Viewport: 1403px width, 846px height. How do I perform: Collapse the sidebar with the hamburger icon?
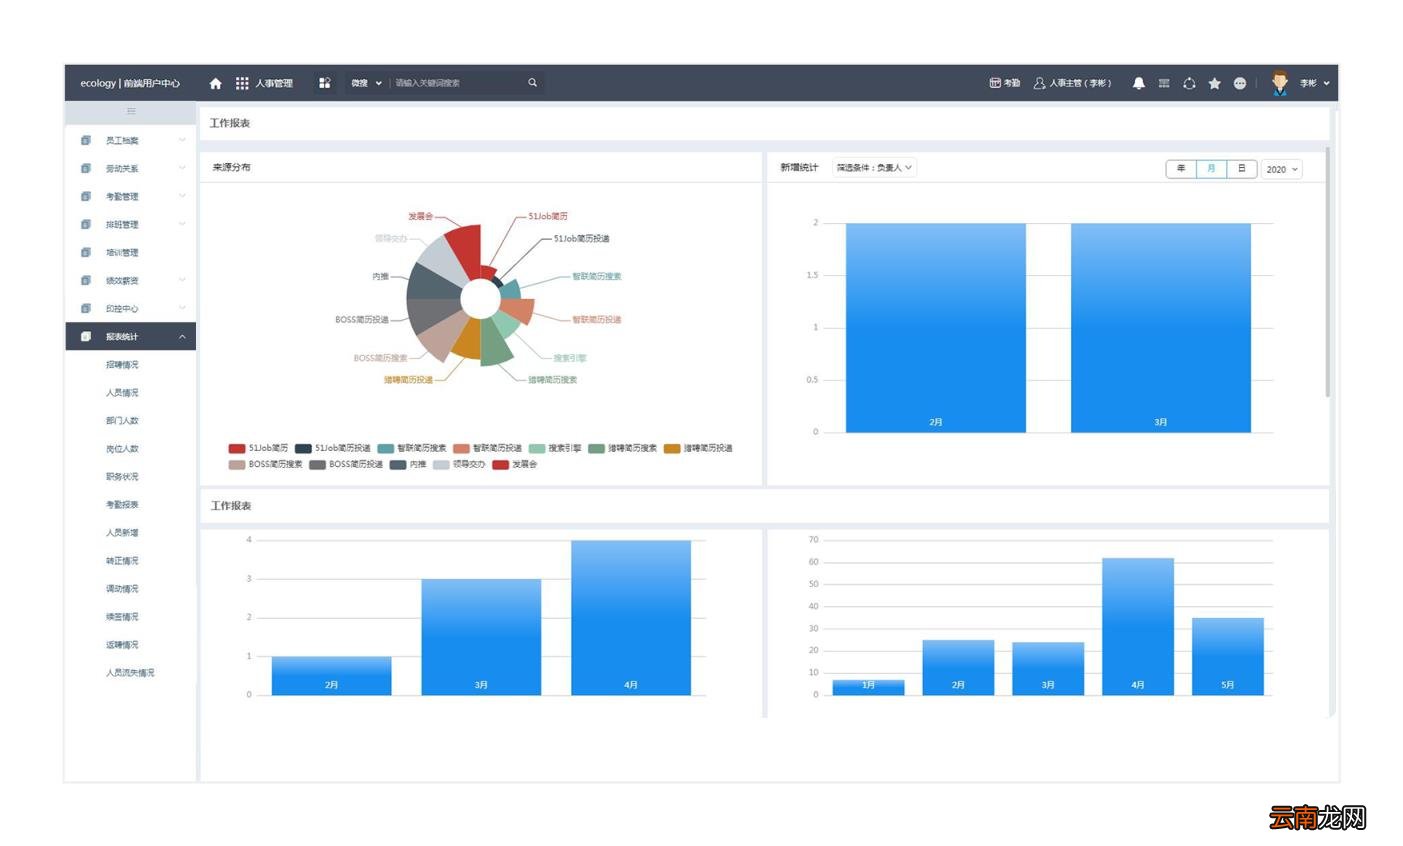(131, 112)
